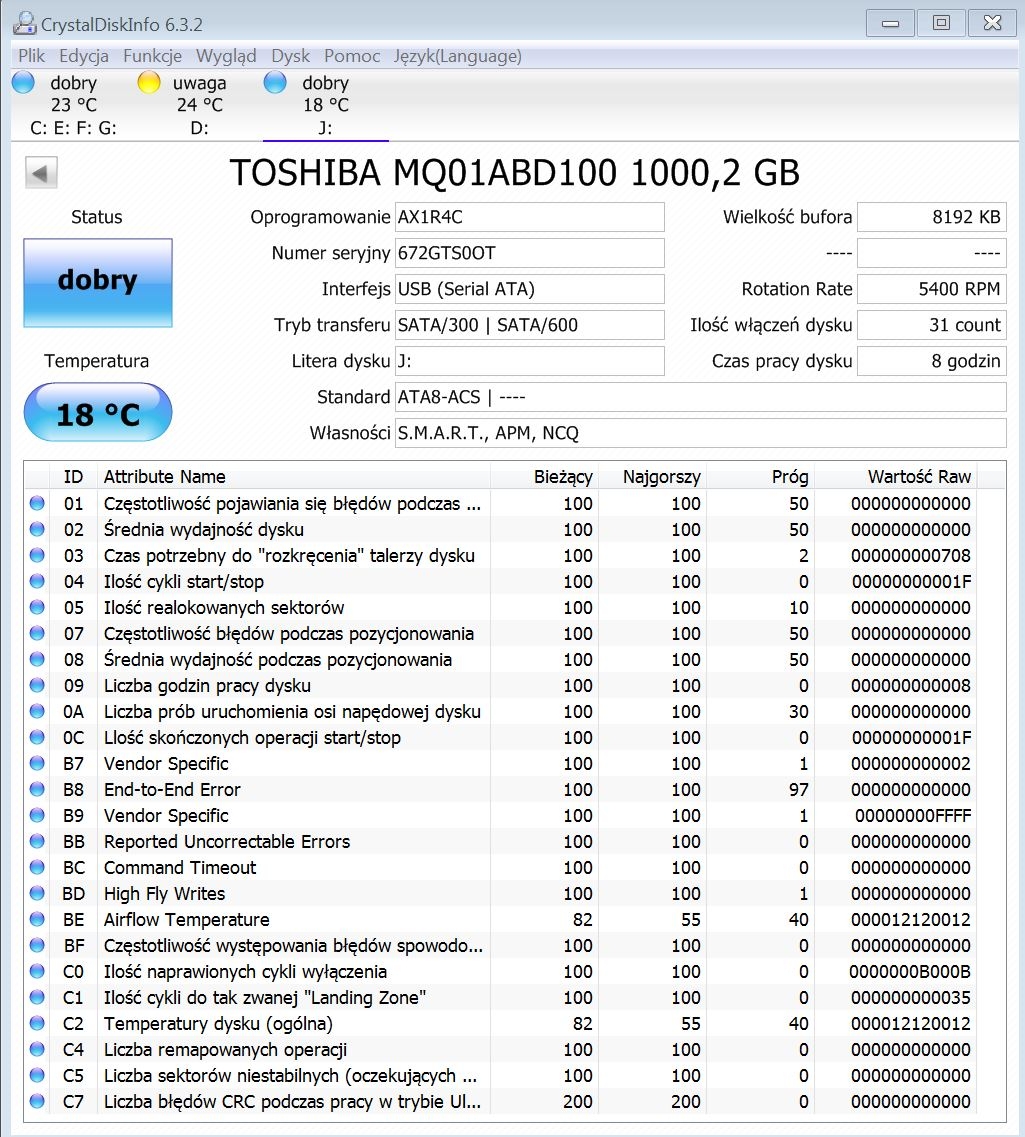Click status orb of BB Reported Uncorrectable Errors
Image resolution: width=1025 pixels, height=1137 pixels.
[37, 841]
